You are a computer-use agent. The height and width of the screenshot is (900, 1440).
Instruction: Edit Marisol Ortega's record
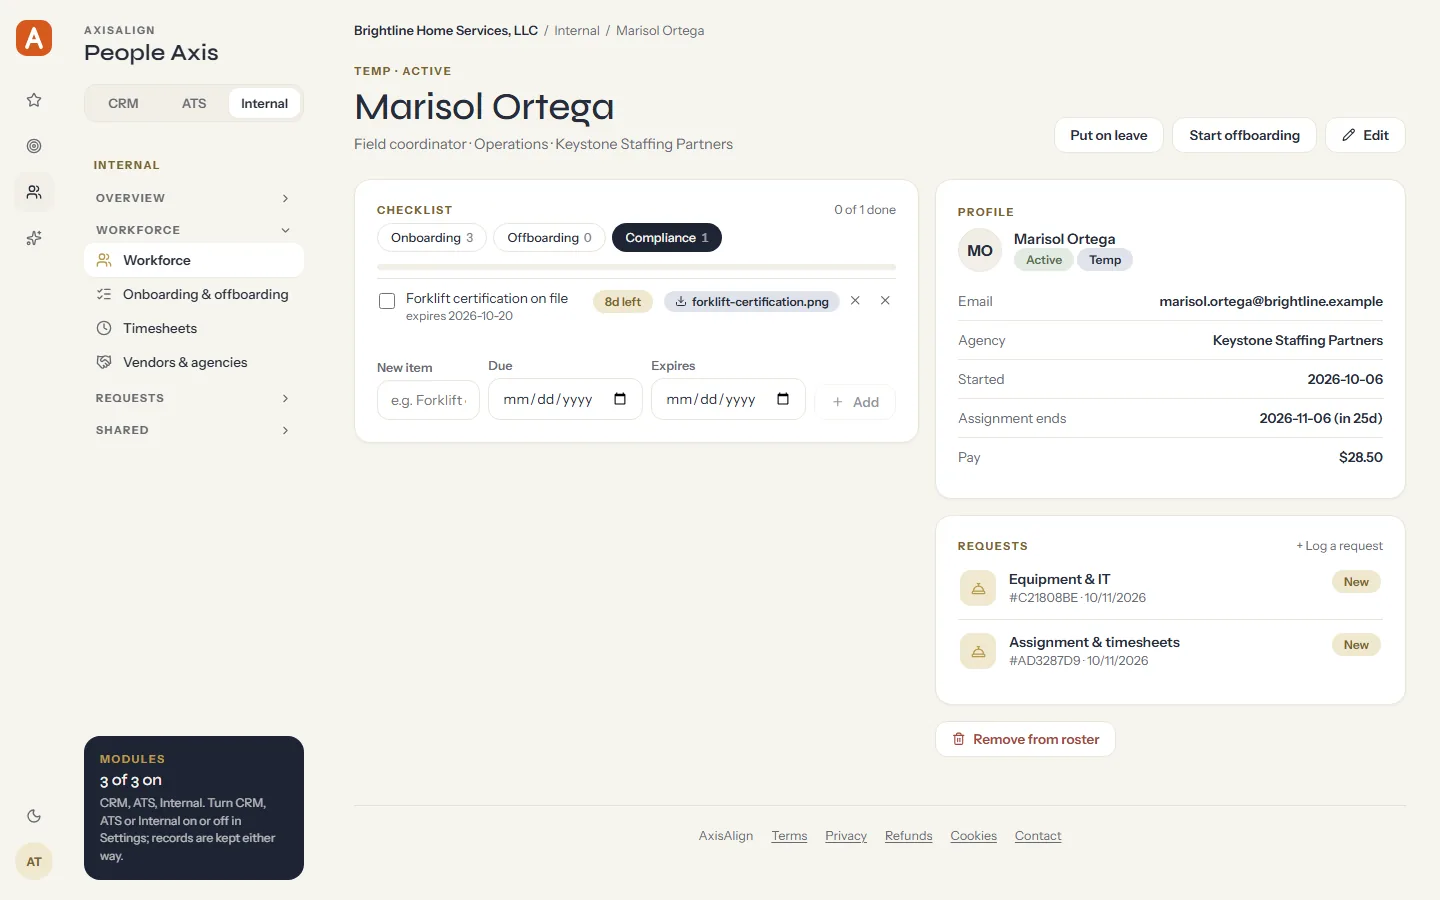pyautogui.click(x=1365, y=135)
